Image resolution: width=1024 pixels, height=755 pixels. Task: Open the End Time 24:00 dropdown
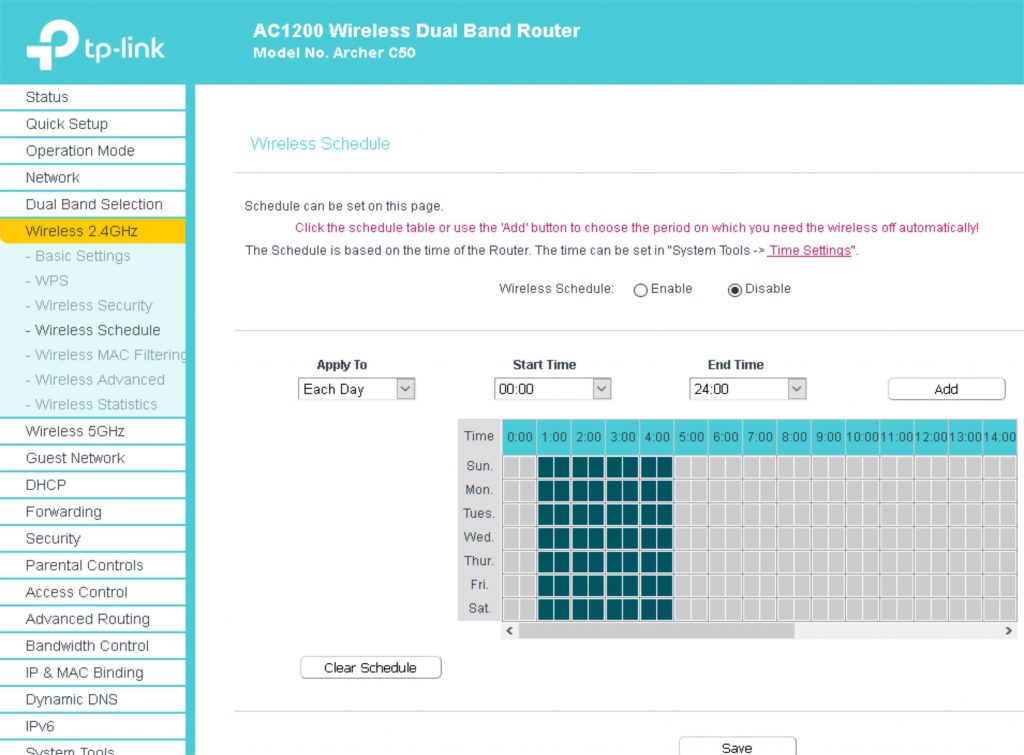pos(747,389)
